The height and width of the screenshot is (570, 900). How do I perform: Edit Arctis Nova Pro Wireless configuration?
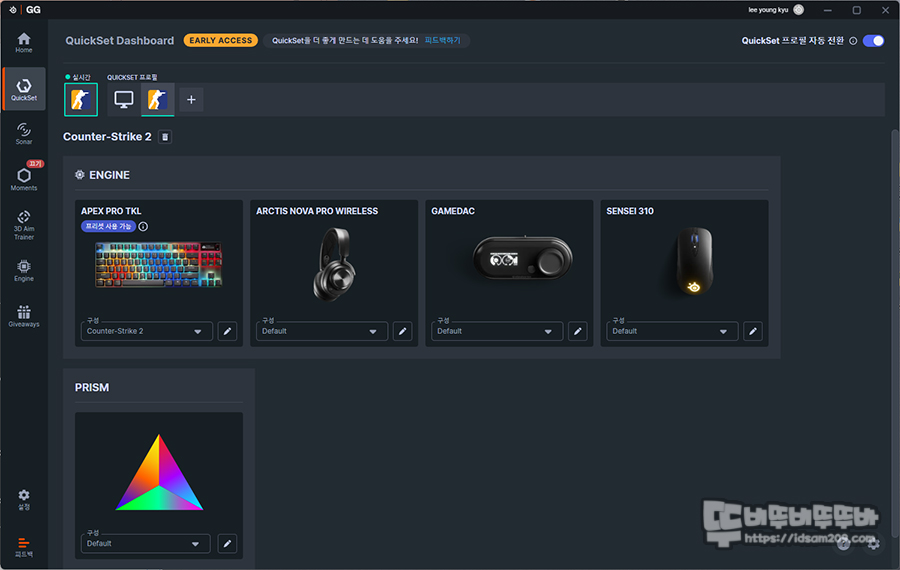(x=402, y=331)
